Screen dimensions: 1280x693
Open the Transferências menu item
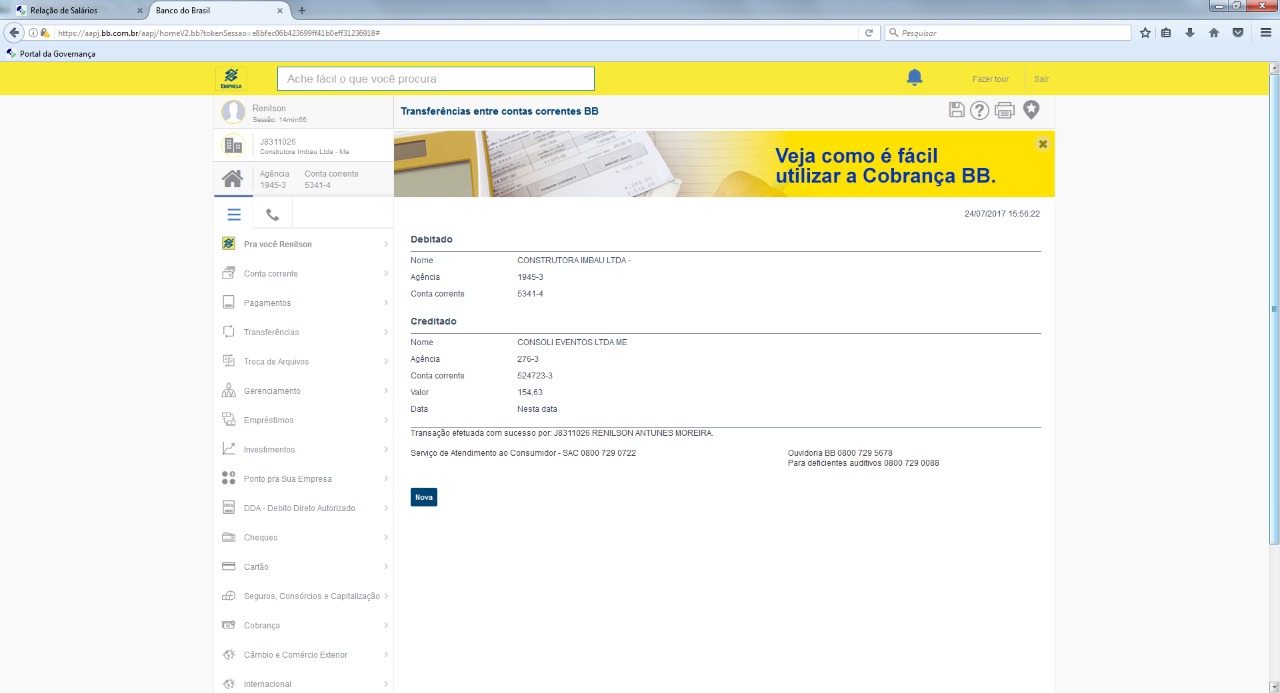[304, 332]
